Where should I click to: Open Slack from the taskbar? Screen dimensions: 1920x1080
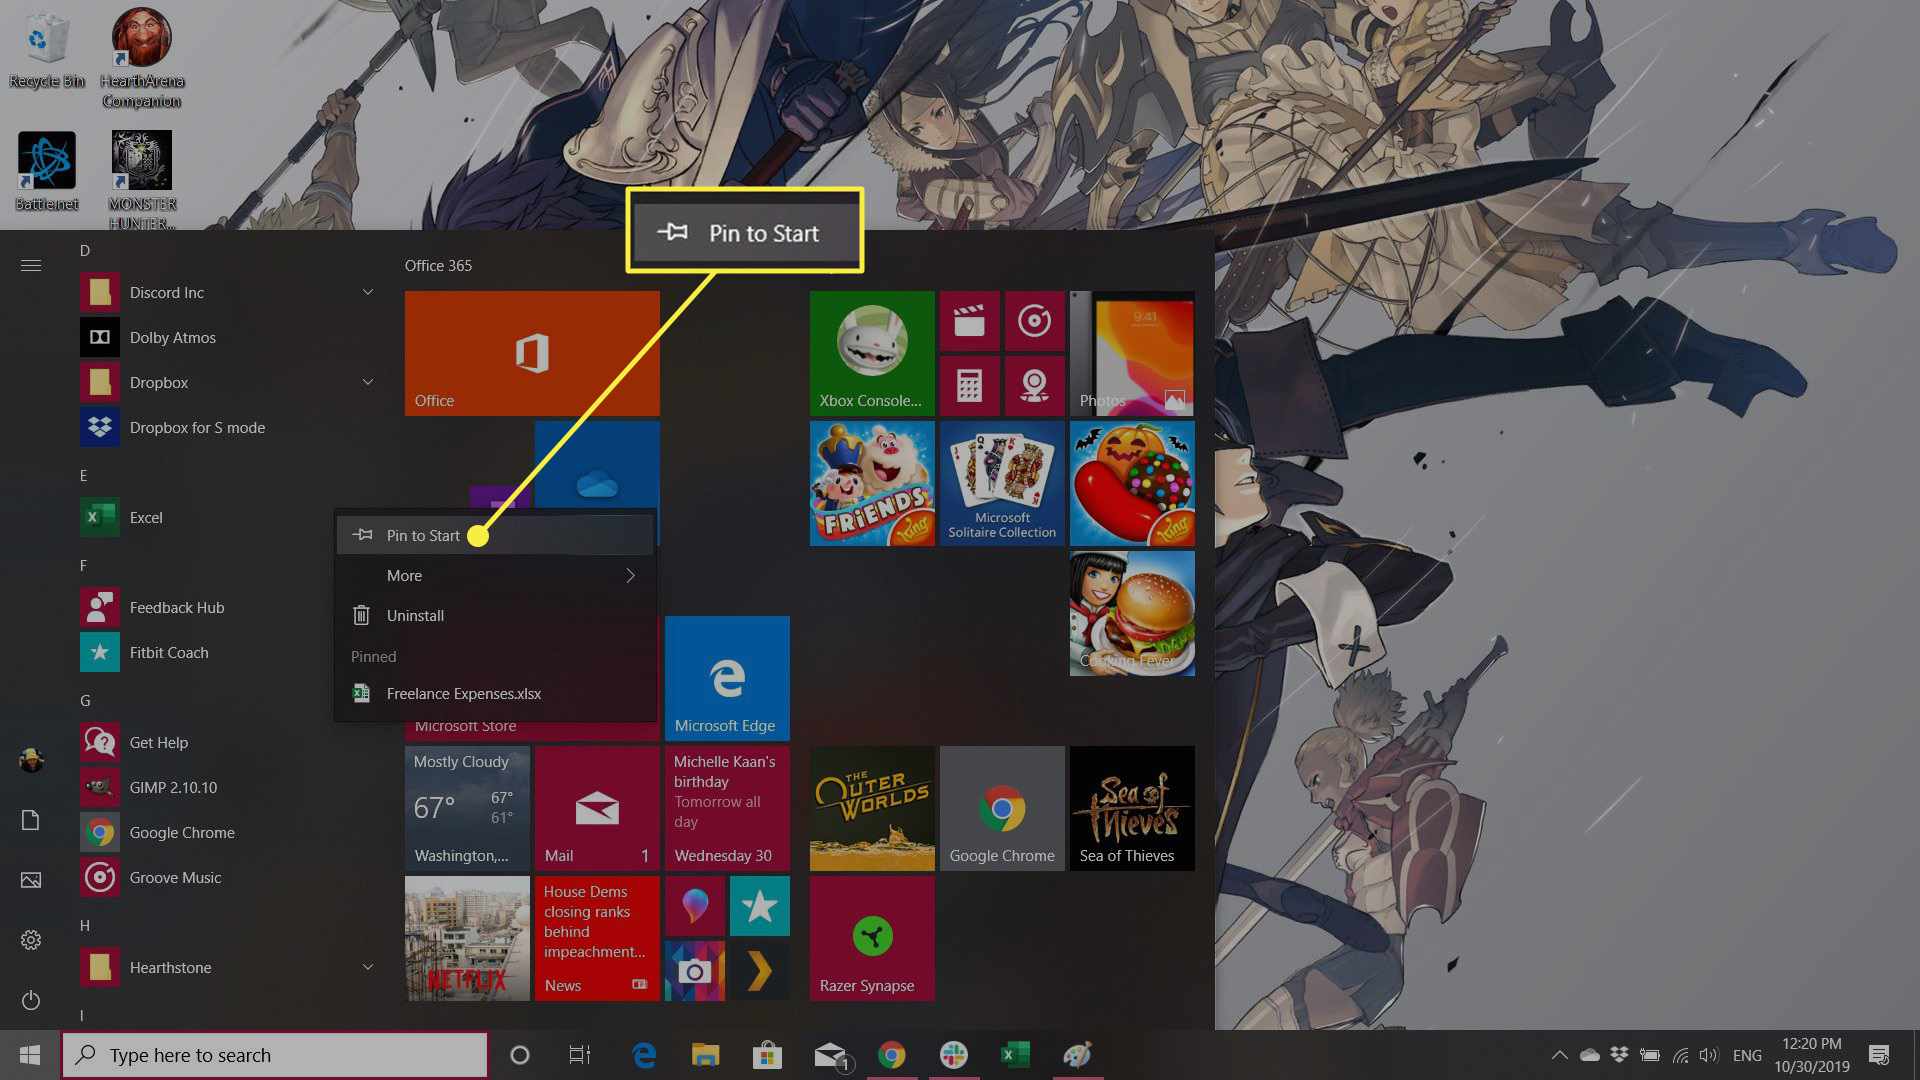click(953, 1055)
